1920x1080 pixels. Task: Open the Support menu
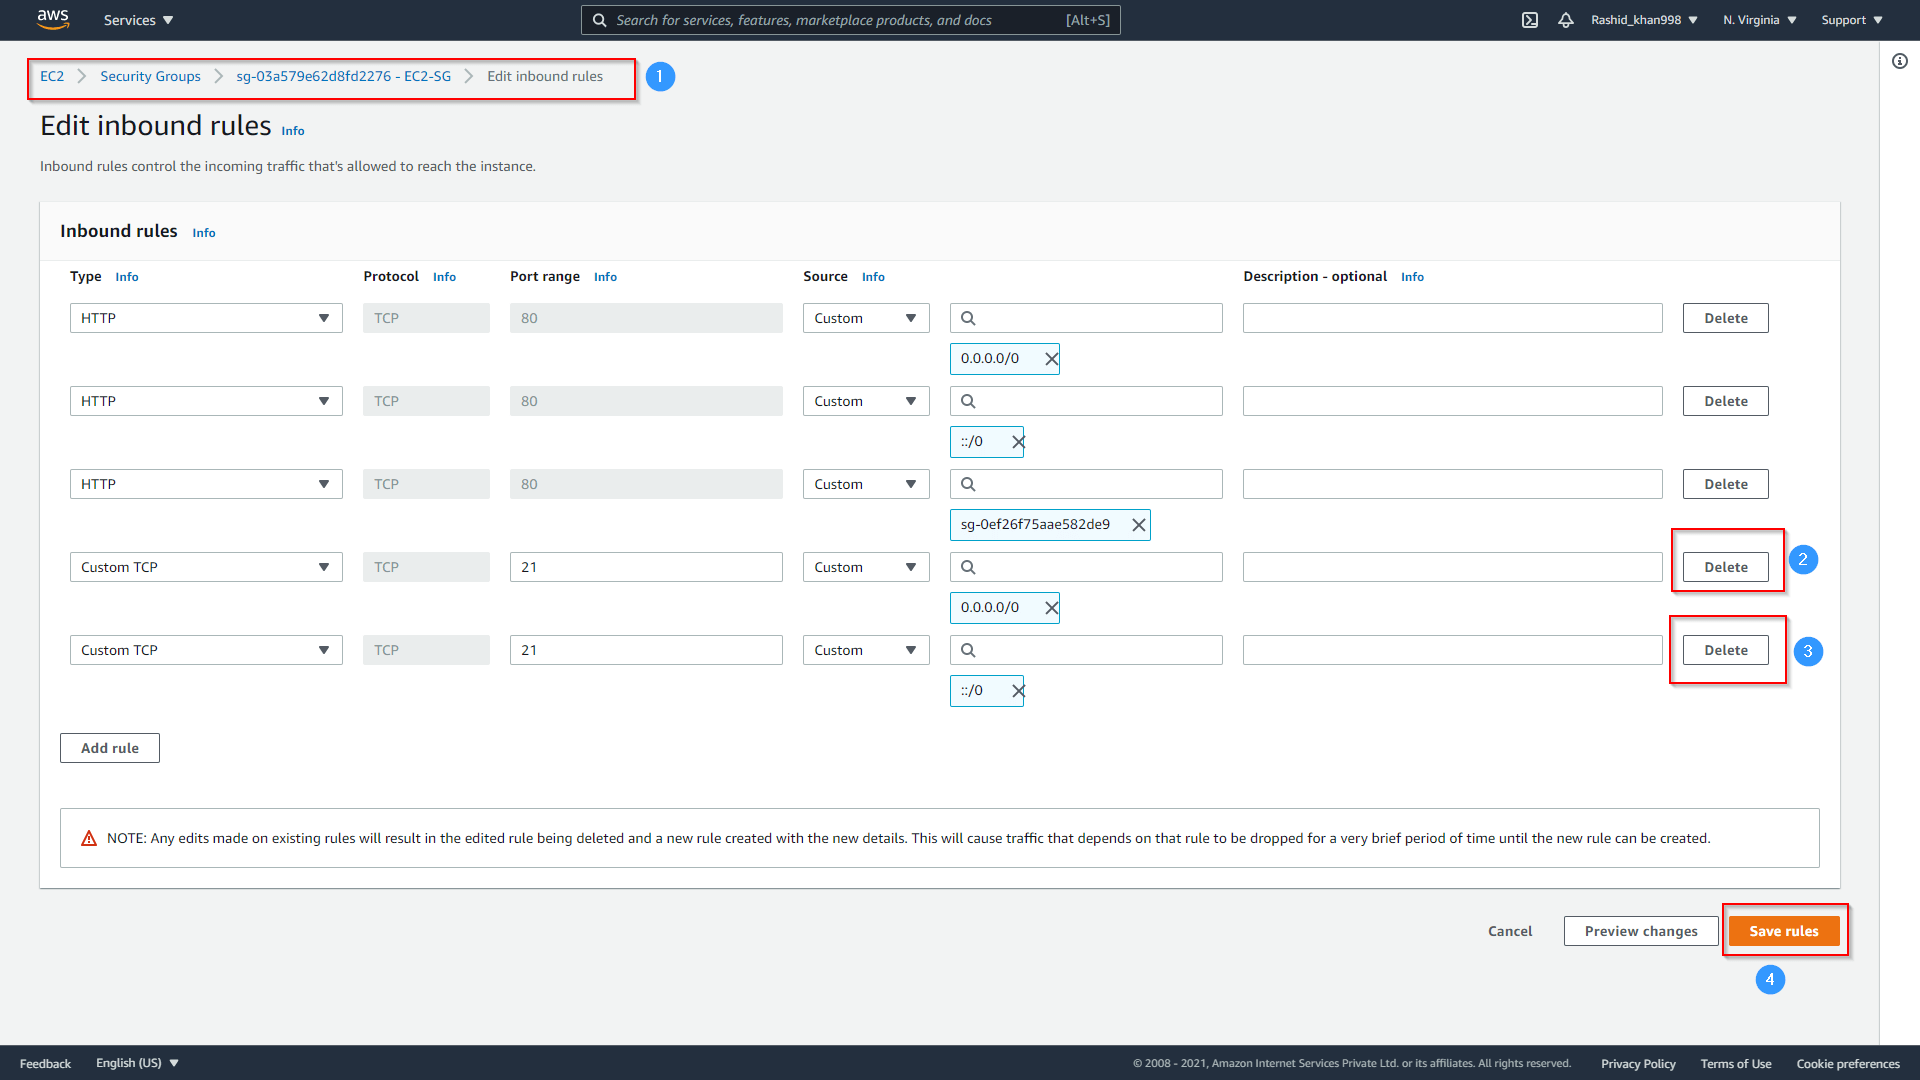(1851, 20)
